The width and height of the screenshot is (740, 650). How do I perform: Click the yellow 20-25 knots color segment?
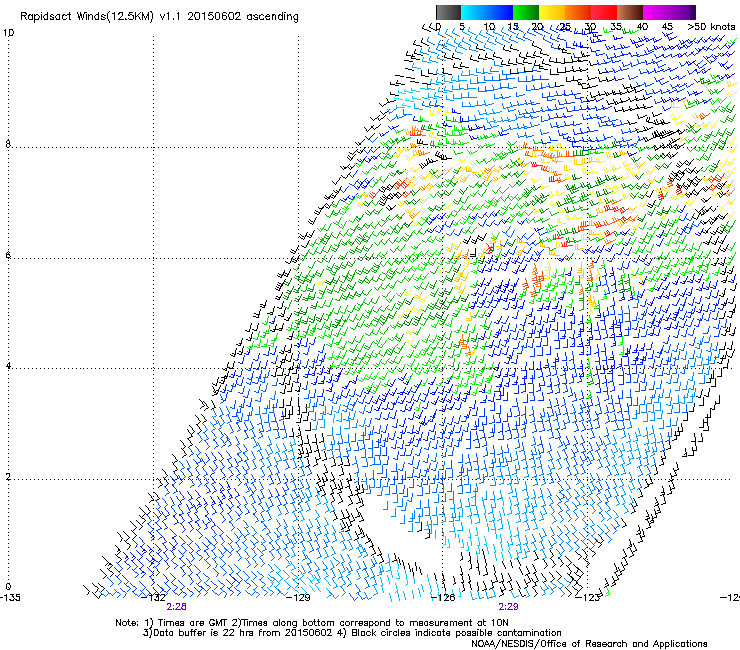552,12
